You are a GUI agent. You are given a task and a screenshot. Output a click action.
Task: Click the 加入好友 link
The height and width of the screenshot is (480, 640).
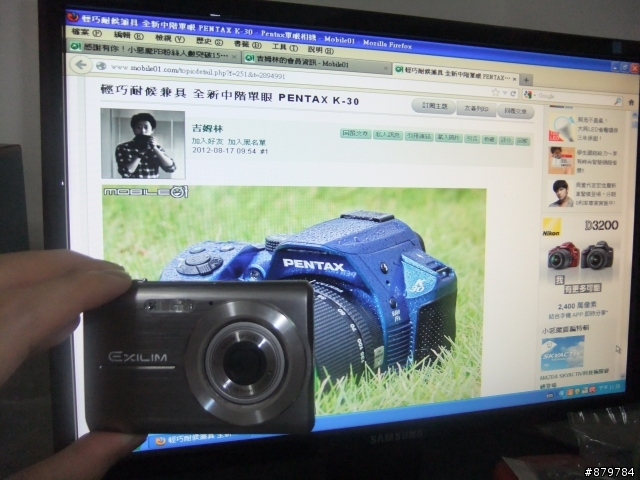coord(207,141)
